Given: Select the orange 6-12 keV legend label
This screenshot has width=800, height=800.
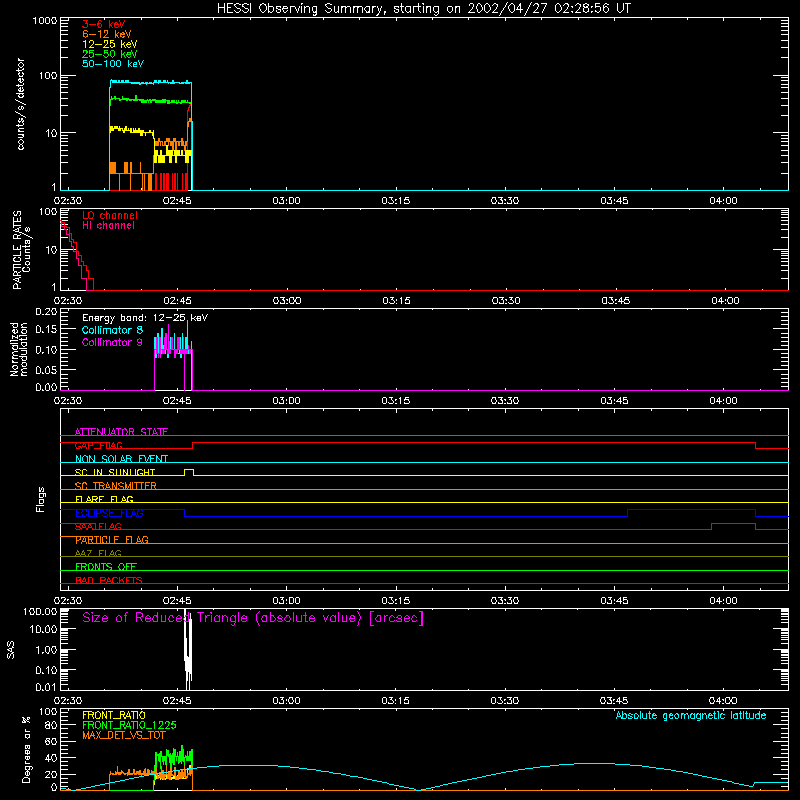Looking at the screenshot, I should (x=106, y=34).
